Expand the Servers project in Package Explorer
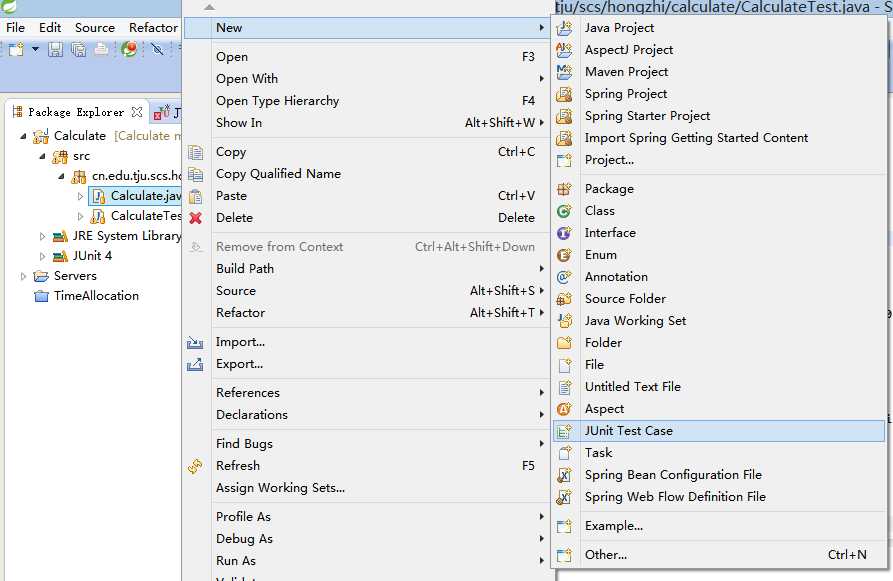This screenshot has width=893, height=581. point(23,276)
